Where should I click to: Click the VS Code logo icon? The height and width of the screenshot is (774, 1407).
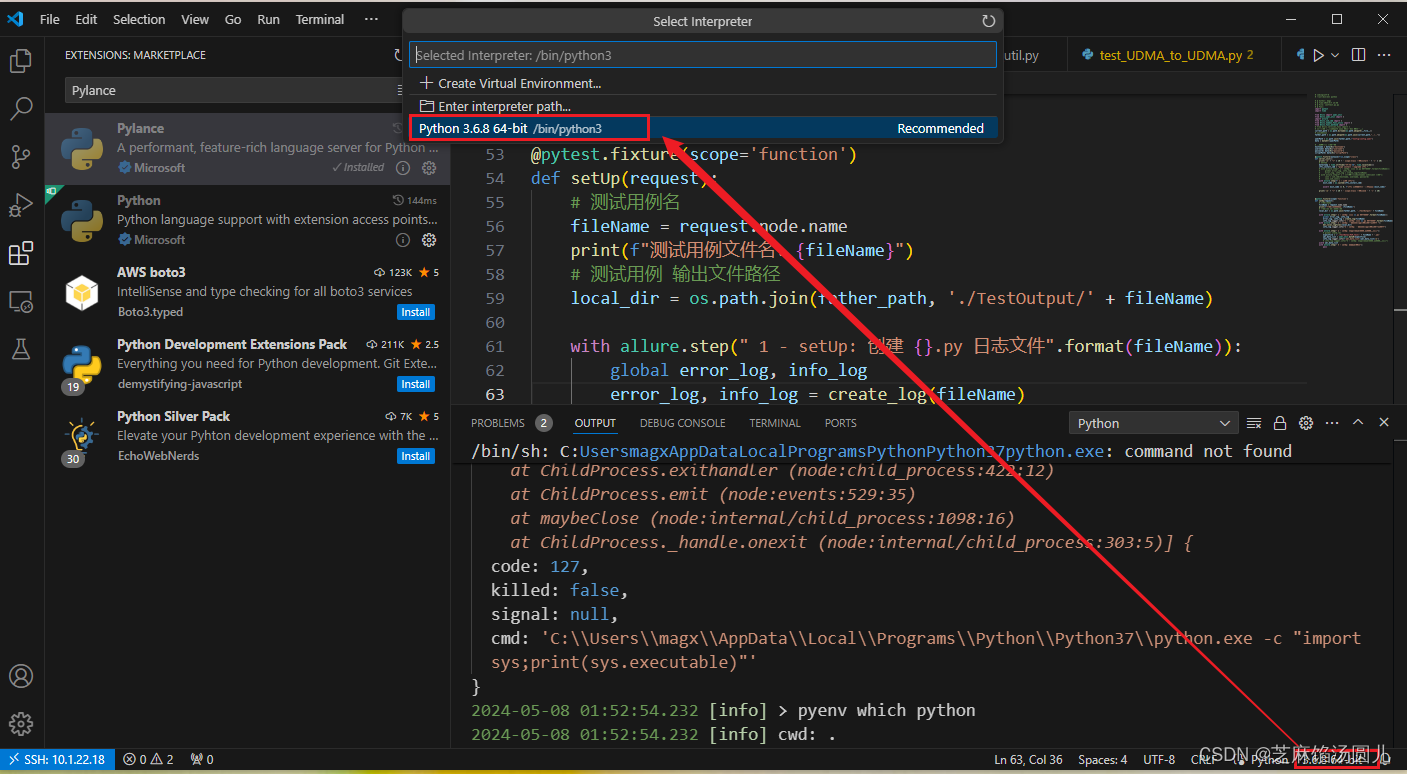tap(15, 19)
